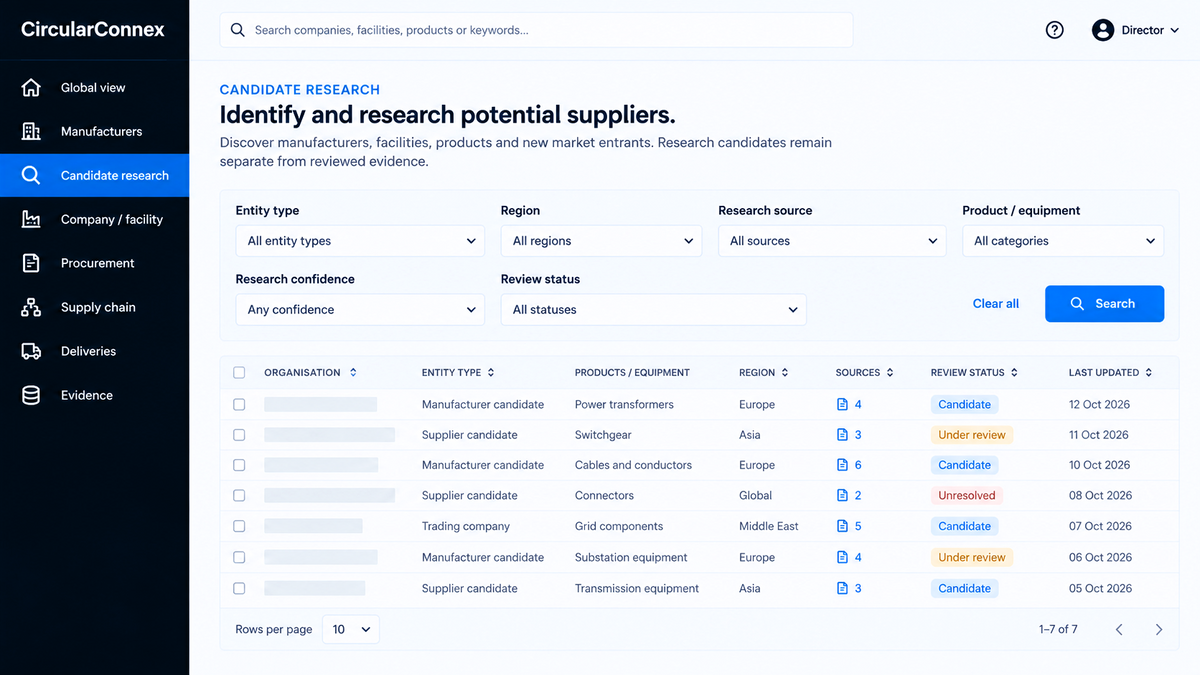1200x675 pixels.
Task: Click the '12 Oct 2026' date cell
Action: click(1100, 405)
